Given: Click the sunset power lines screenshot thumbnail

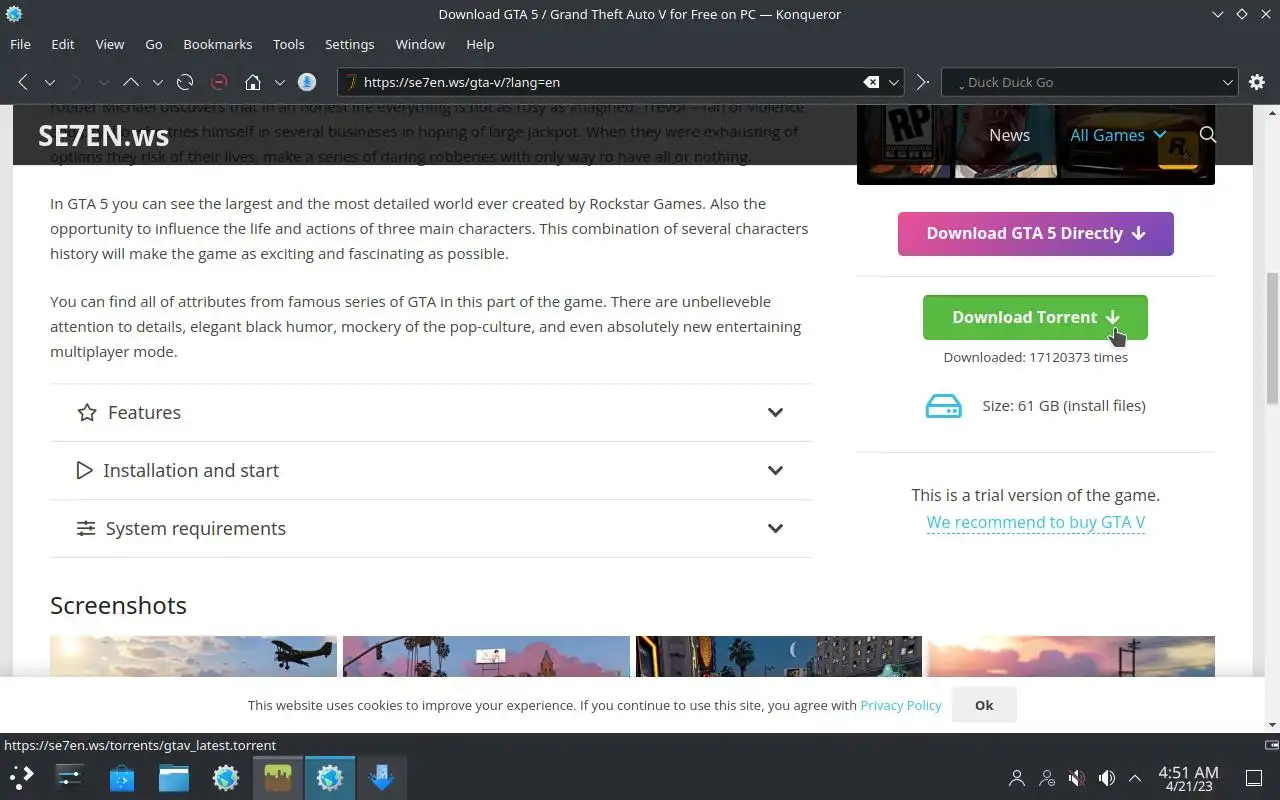Looking at the screenshot, I should (1071, 656).
